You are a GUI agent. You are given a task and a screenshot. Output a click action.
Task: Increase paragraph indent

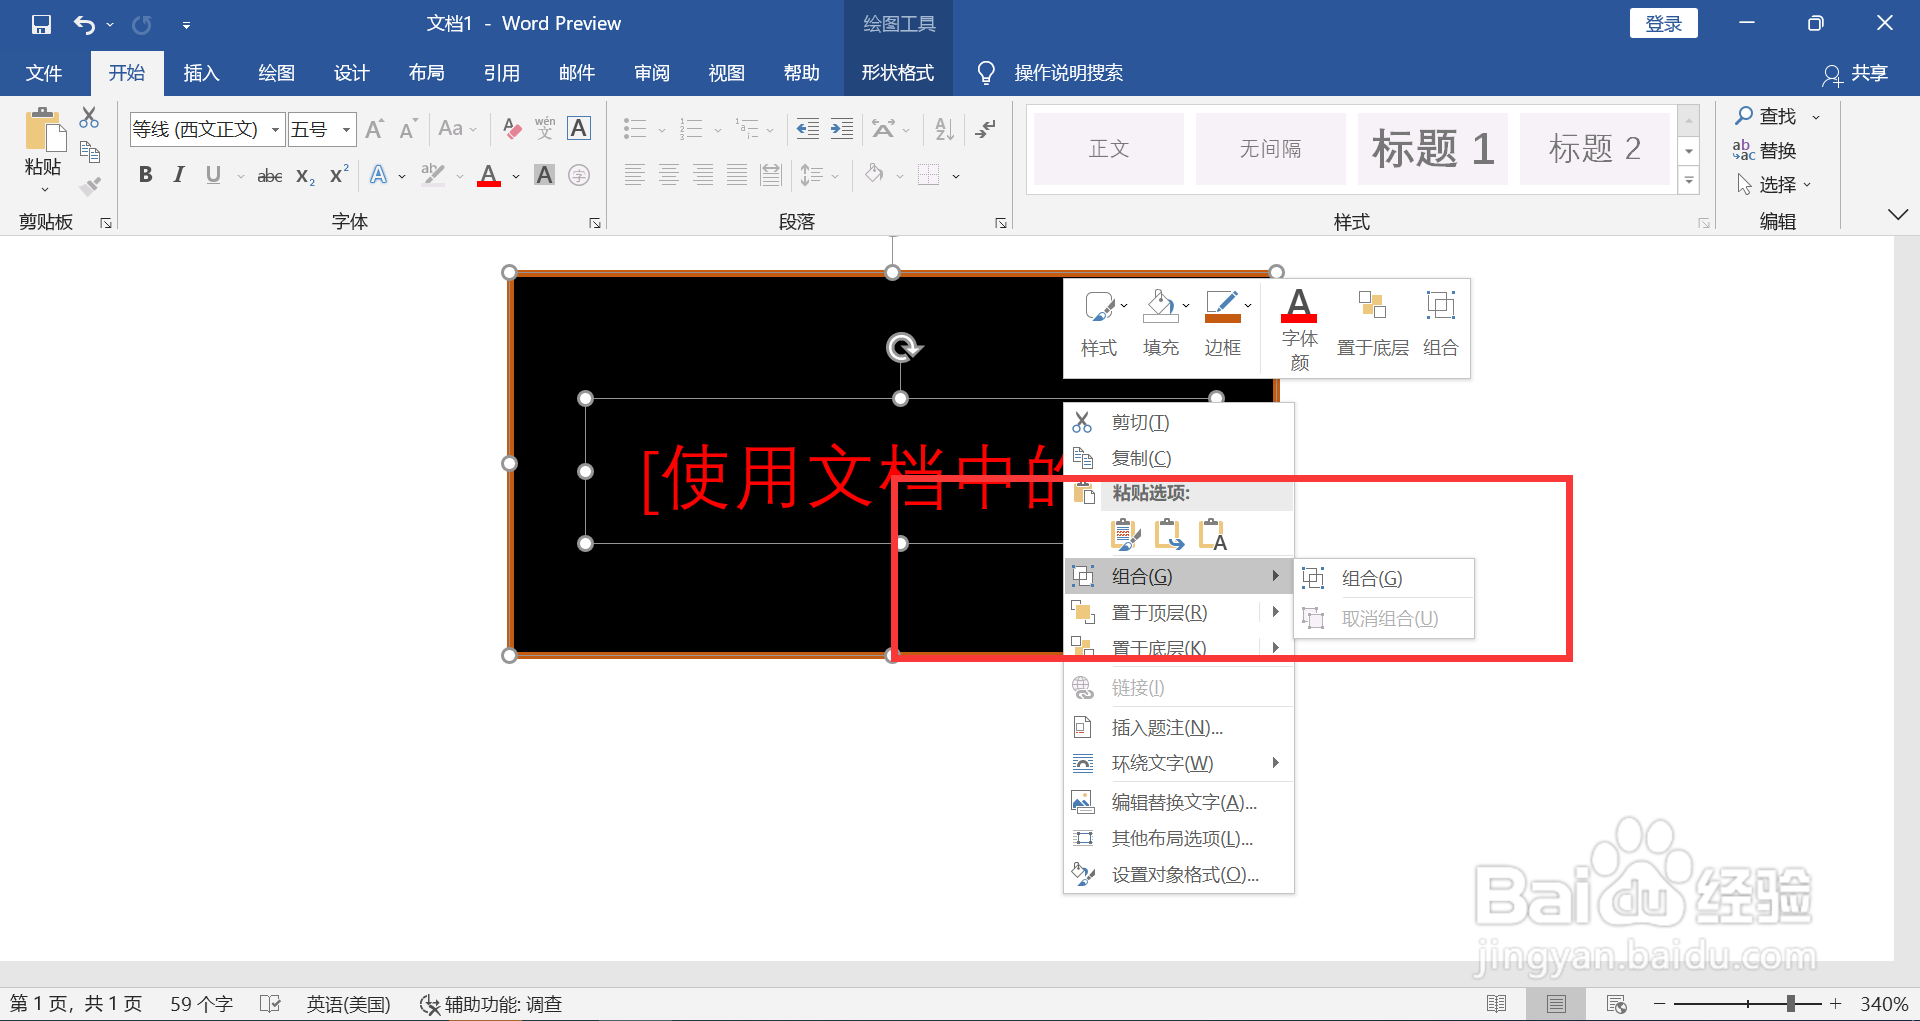(842, 128)
